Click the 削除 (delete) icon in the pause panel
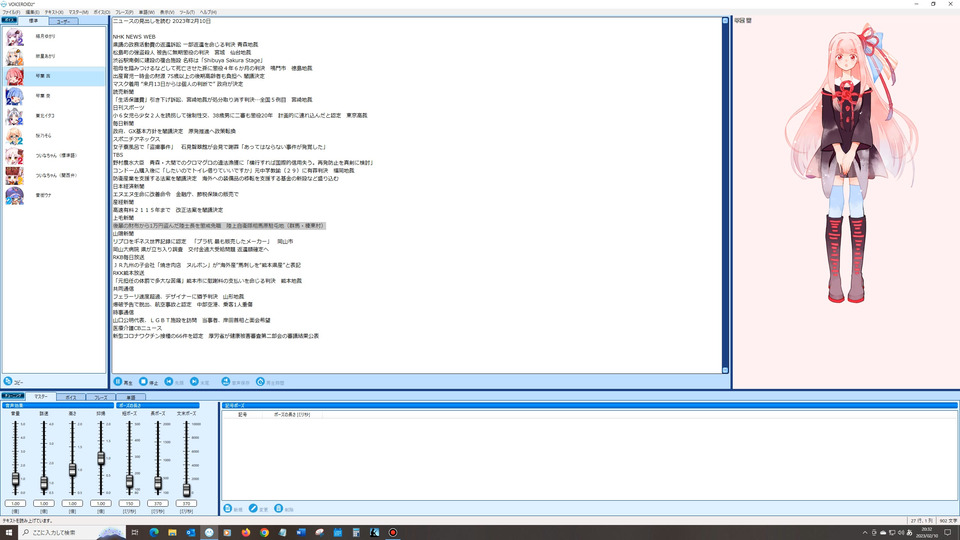 279,508
